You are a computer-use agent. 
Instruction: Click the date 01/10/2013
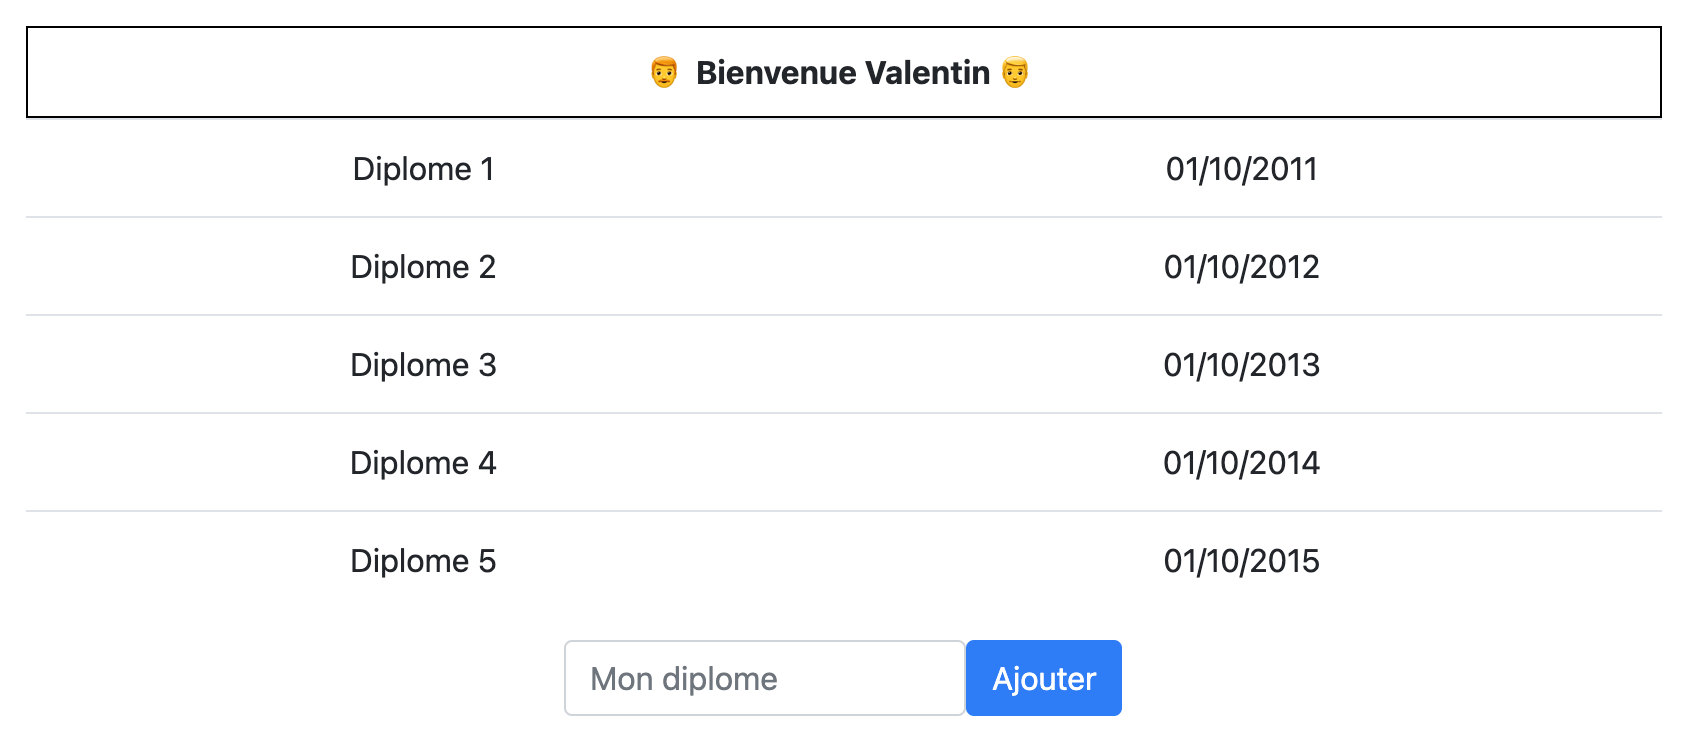[1241, 365]
